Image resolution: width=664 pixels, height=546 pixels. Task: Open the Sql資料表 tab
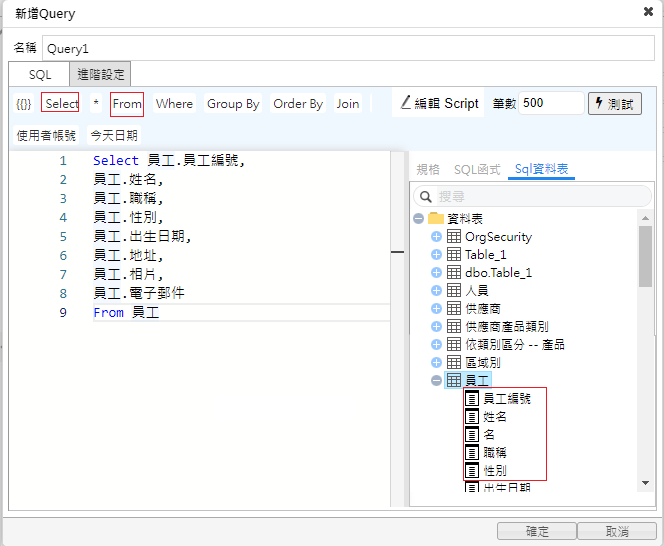click(x=541, y=169)
